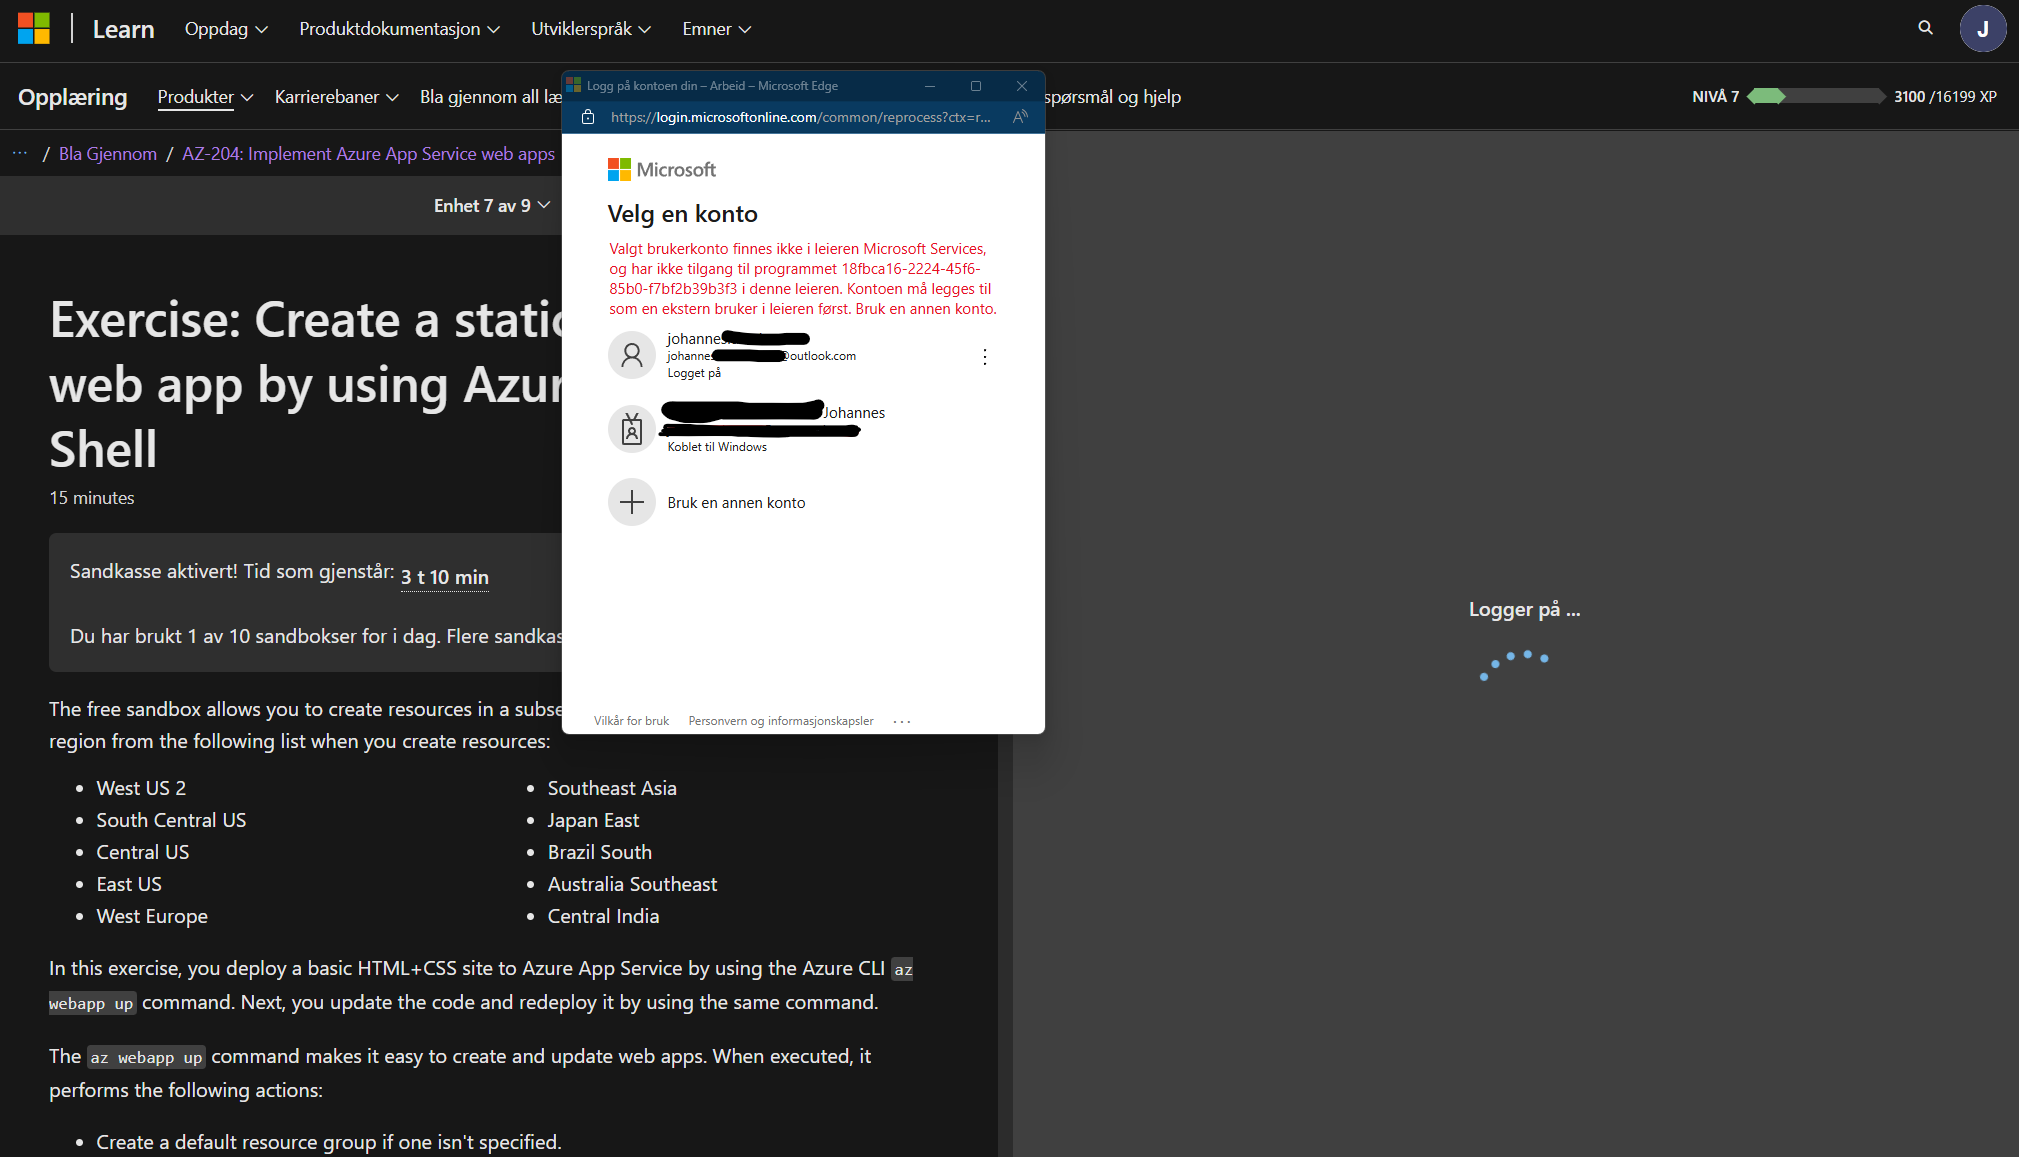Select the account labeled Koblet til Windows
Viewport: 2019px width, 1157px height.
click(760, 428)
